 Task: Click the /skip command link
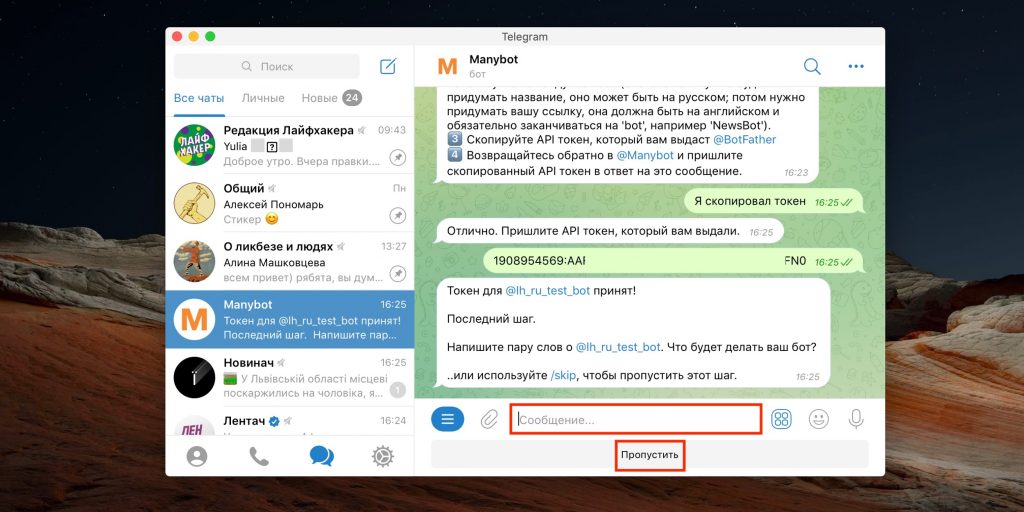564,376
